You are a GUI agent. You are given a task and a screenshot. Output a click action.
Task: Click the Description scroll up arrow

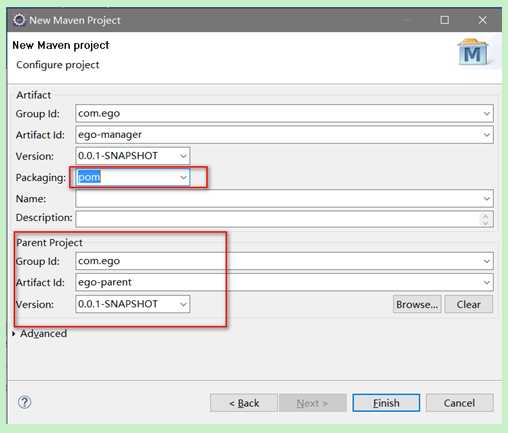point(485,216)
